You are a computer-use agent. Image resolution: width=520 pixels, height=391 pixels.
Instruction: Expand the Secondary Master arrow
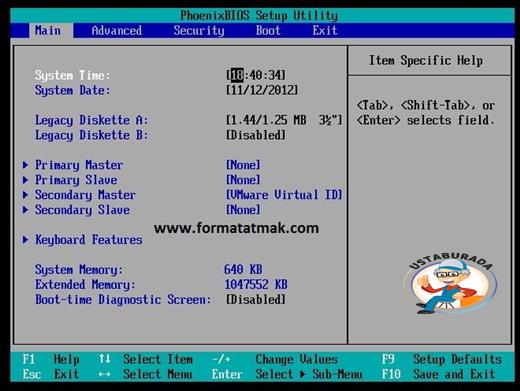point(25,195)
